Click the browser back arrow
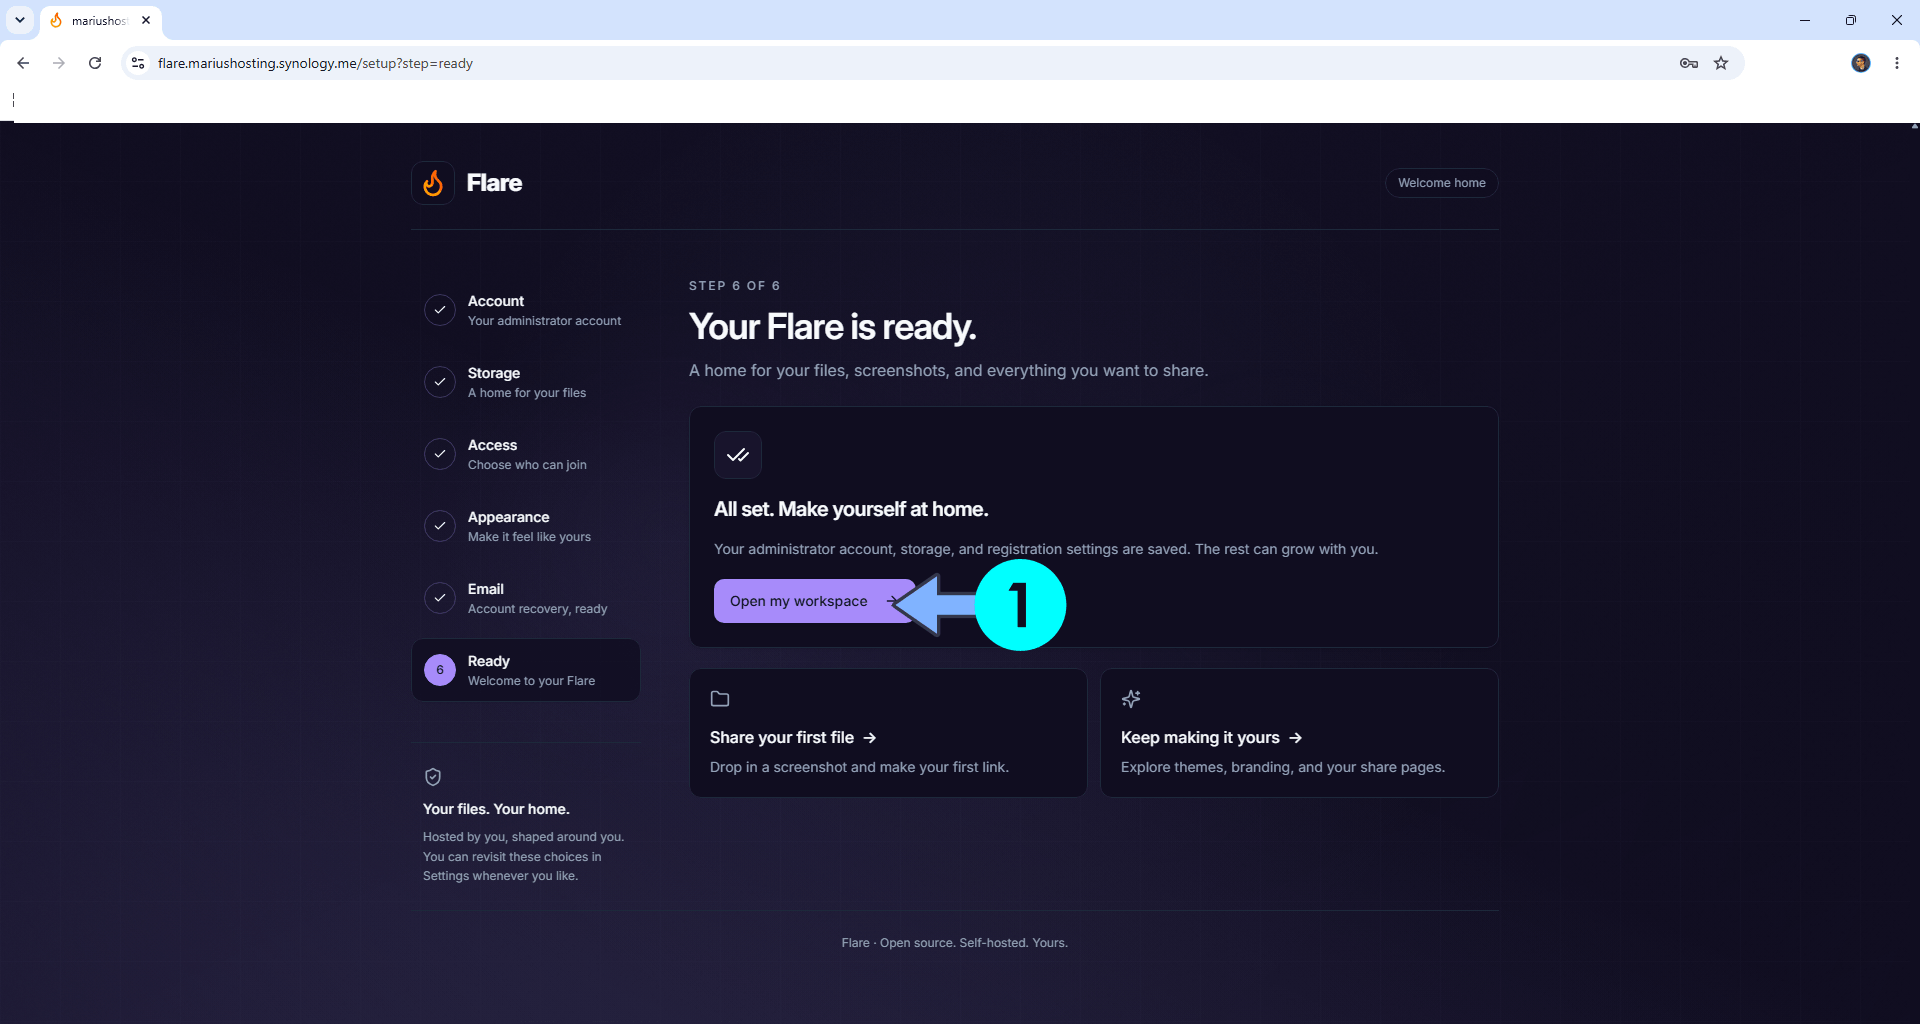 click(23, 63)
